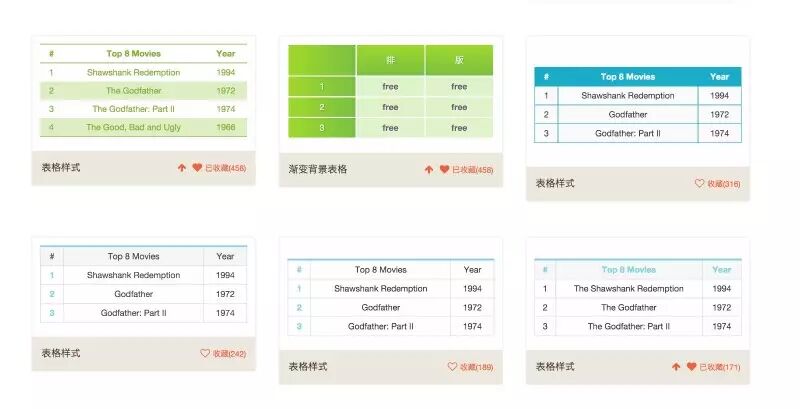The image size is (800, 409).
Task: Click the filled heart beside 已收藏(171)
Action: (x=691, y=367)
